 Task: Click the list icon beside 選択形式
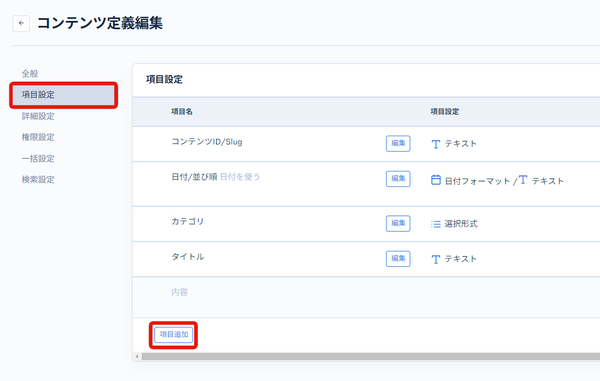coord(435,224)
